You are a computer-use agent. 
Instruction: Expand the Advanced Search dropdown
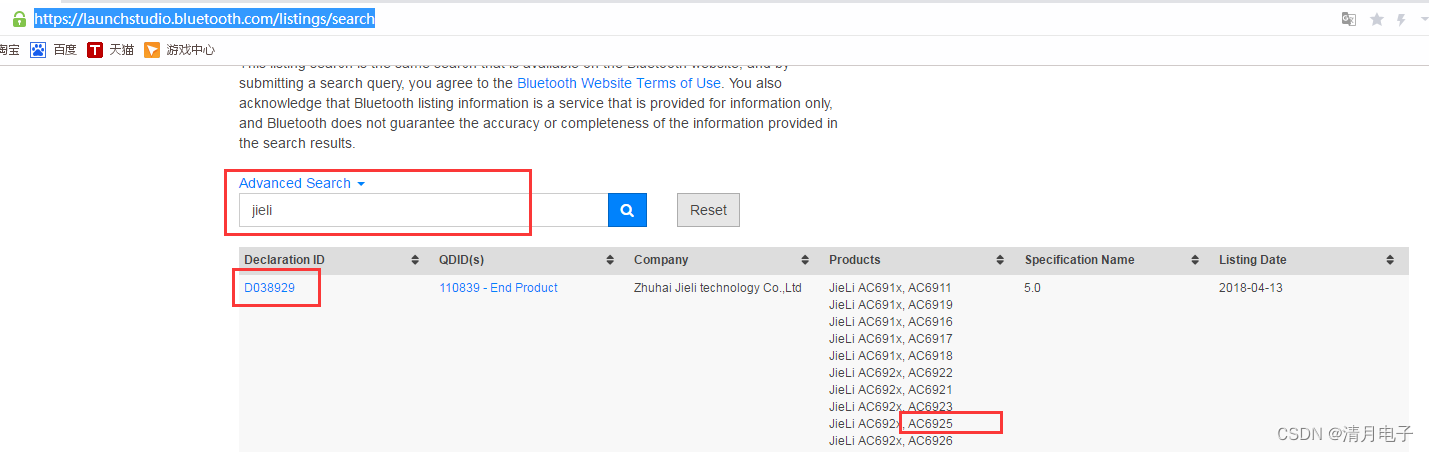(x=302, y=183)
